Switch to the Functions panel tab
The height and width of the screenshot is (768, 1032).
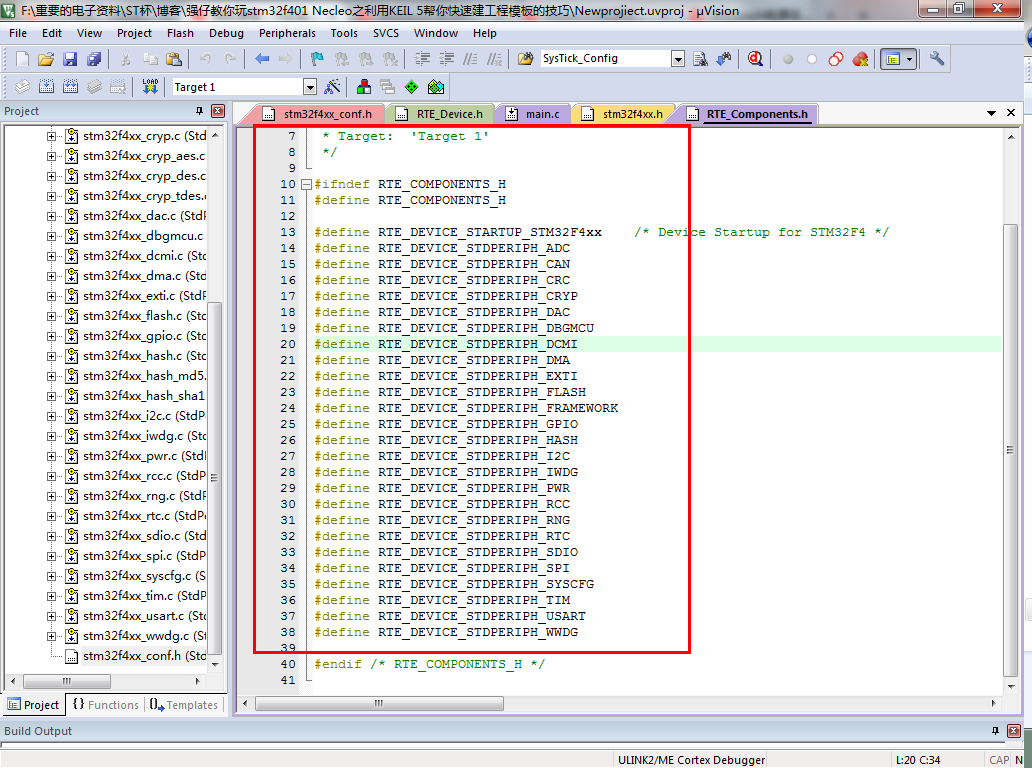(106, 704)
